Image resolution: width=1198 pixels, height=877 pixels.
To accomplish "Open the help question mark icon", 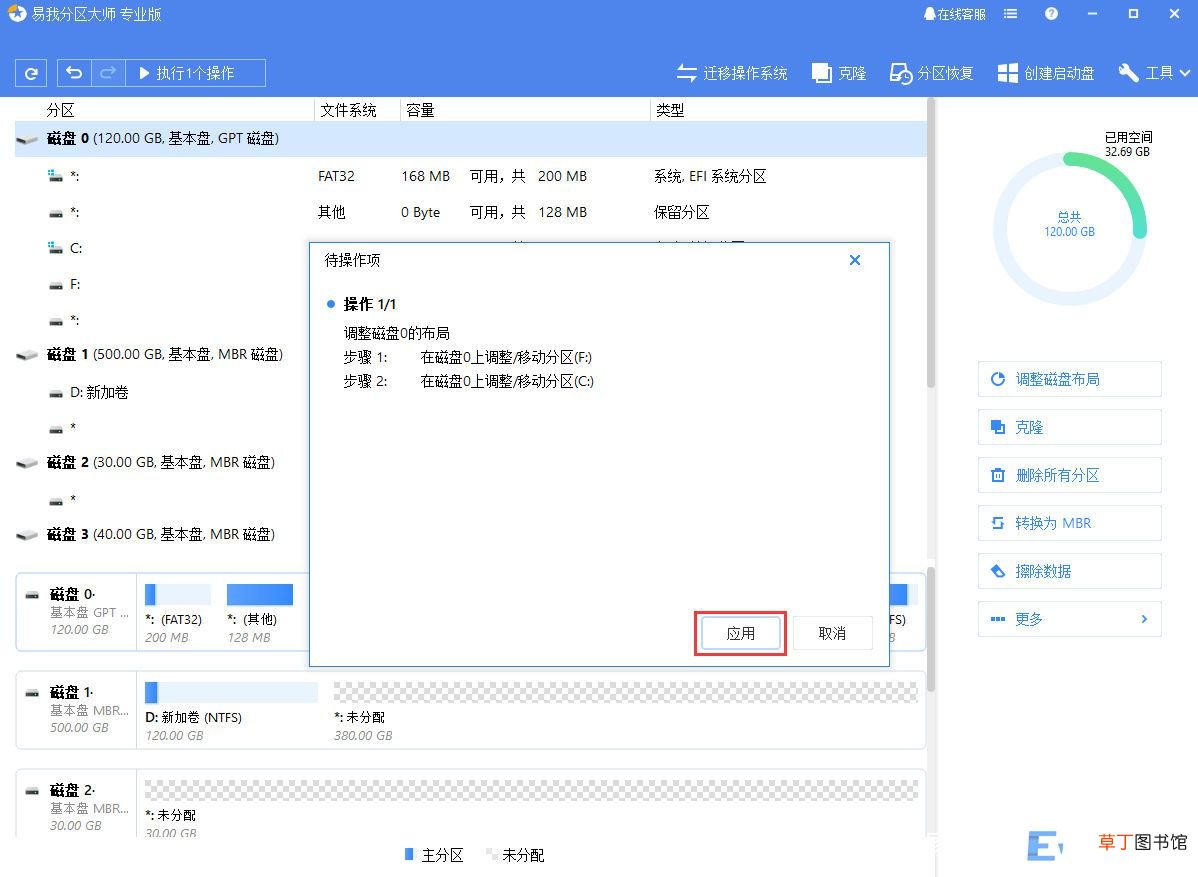I will click(1051, 14).
